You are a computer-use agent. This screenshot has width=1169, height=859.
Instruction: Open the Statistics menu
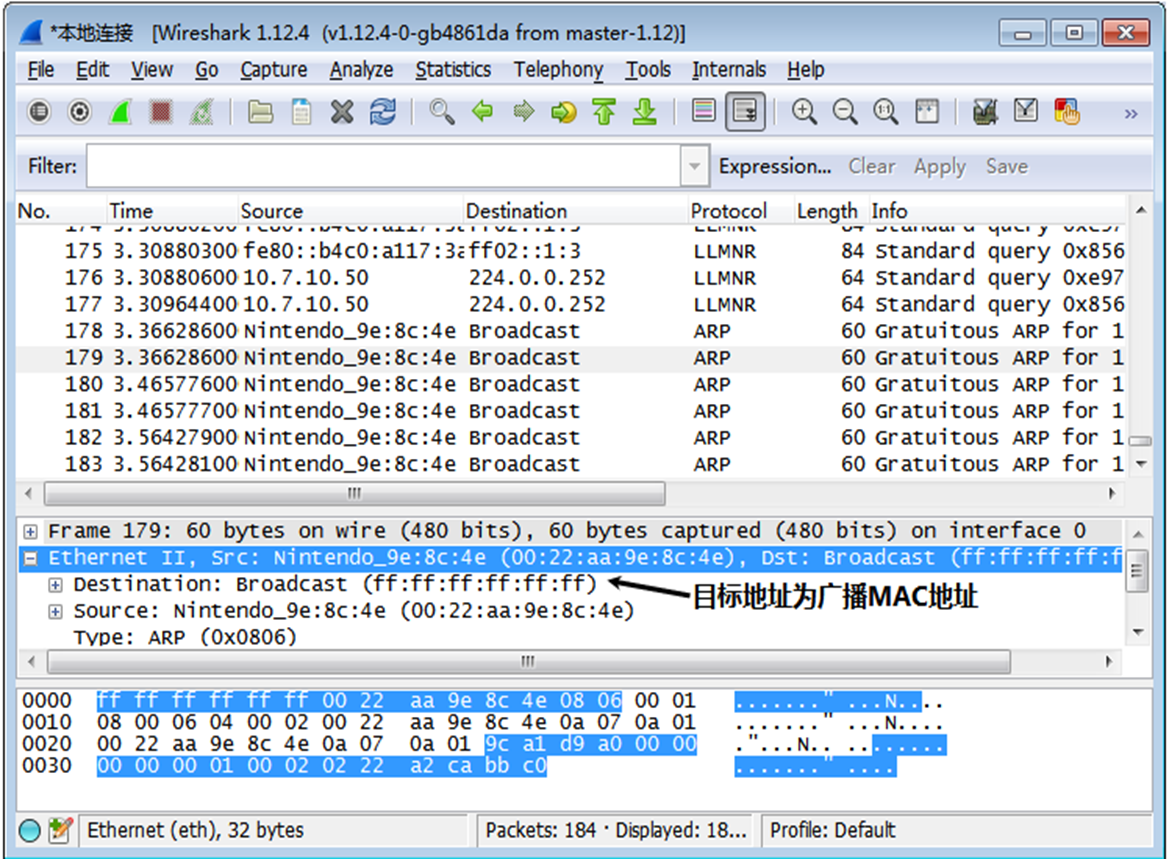(453, 69)
